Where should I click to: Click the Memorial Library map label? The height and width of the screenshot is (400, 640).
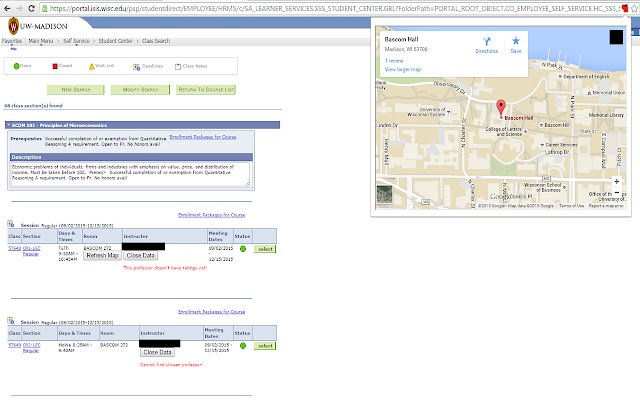[x=606, y=115]
